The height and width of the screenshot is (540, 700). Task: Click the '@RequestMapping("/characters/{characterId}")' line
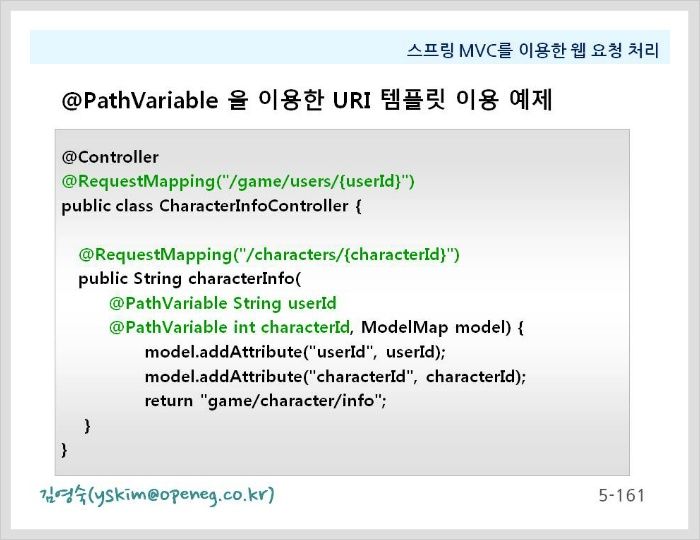[269, 254]
